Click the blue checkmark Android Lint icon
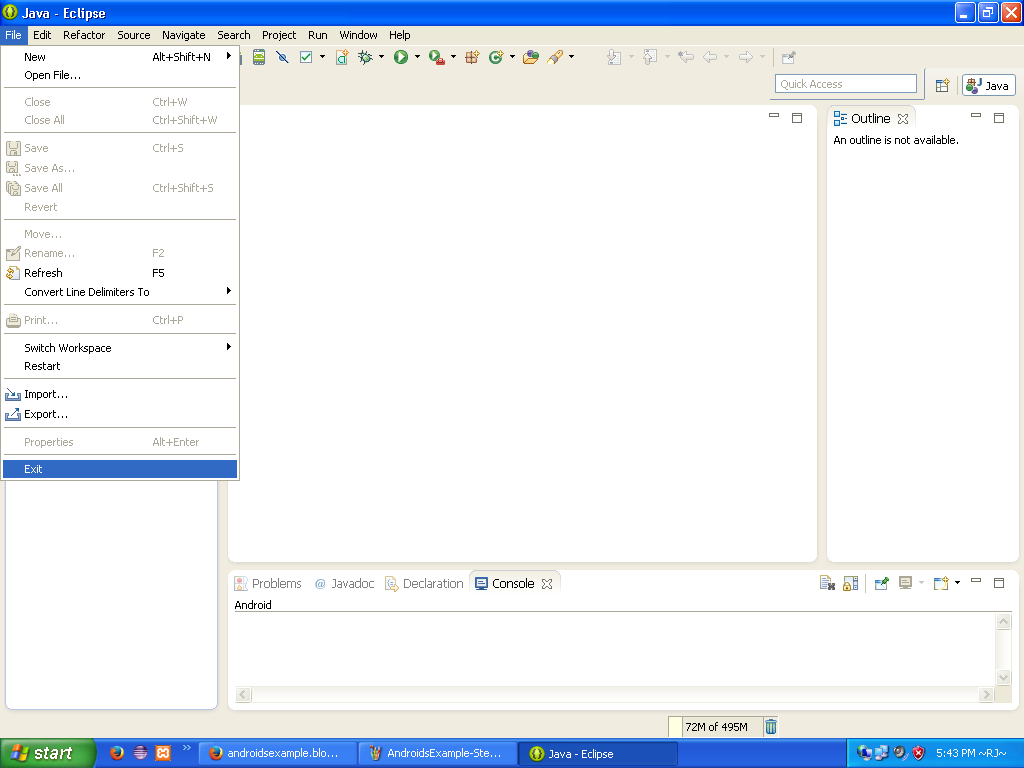Viewport: 1024px width, 768px height. pyautogui.click(x=306, y=57)
